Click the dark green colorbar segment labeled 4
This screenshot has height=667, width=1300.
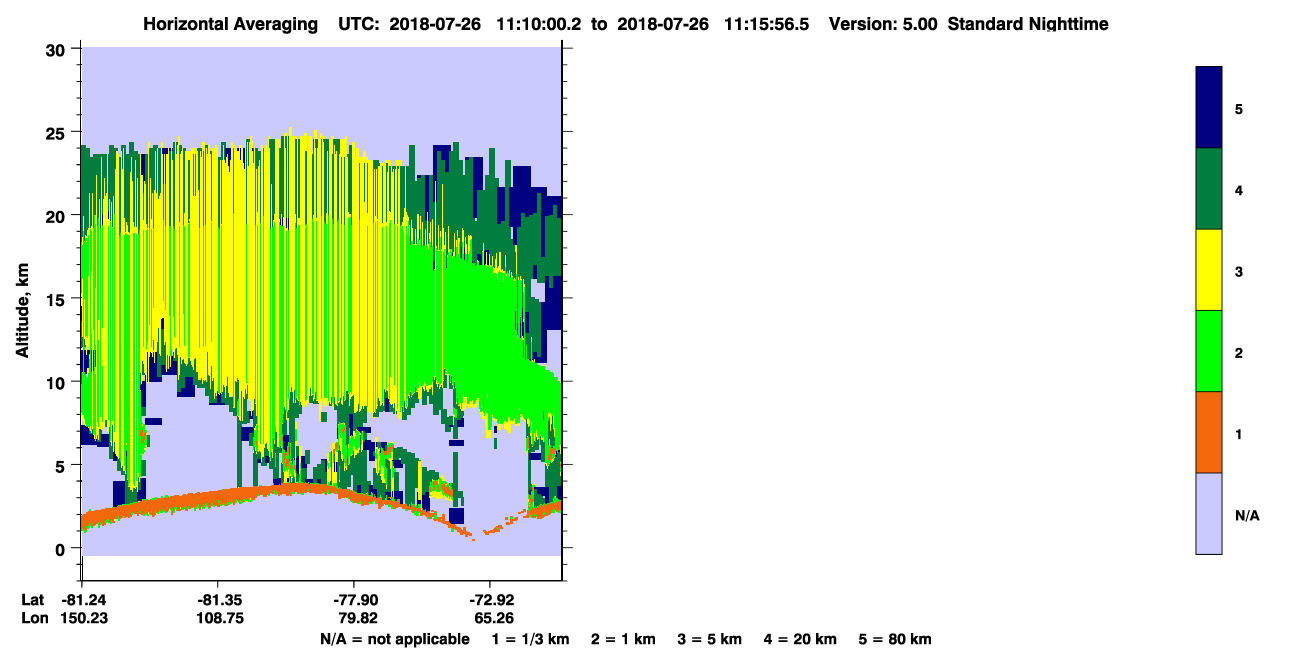coord(1209,189)
